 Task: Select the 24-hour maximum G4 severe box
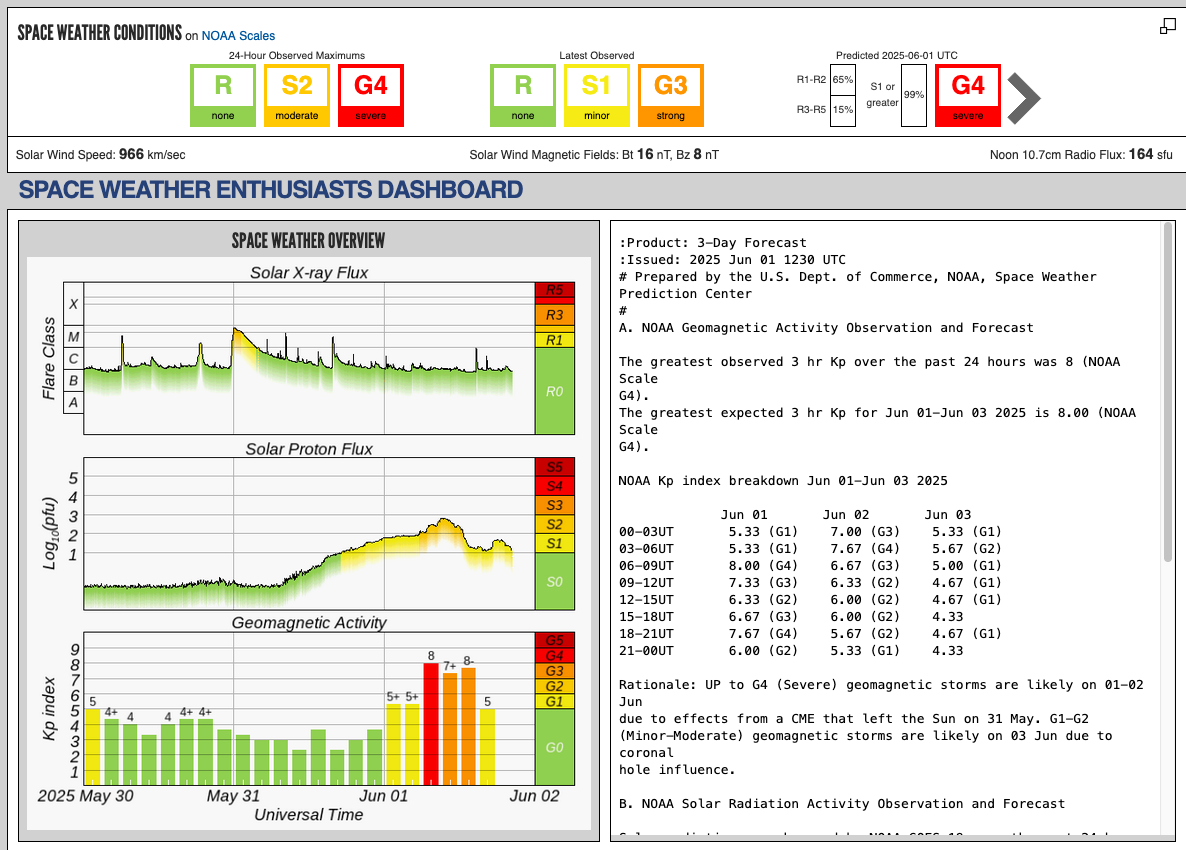pyautogui.click(x=371, y=95)
